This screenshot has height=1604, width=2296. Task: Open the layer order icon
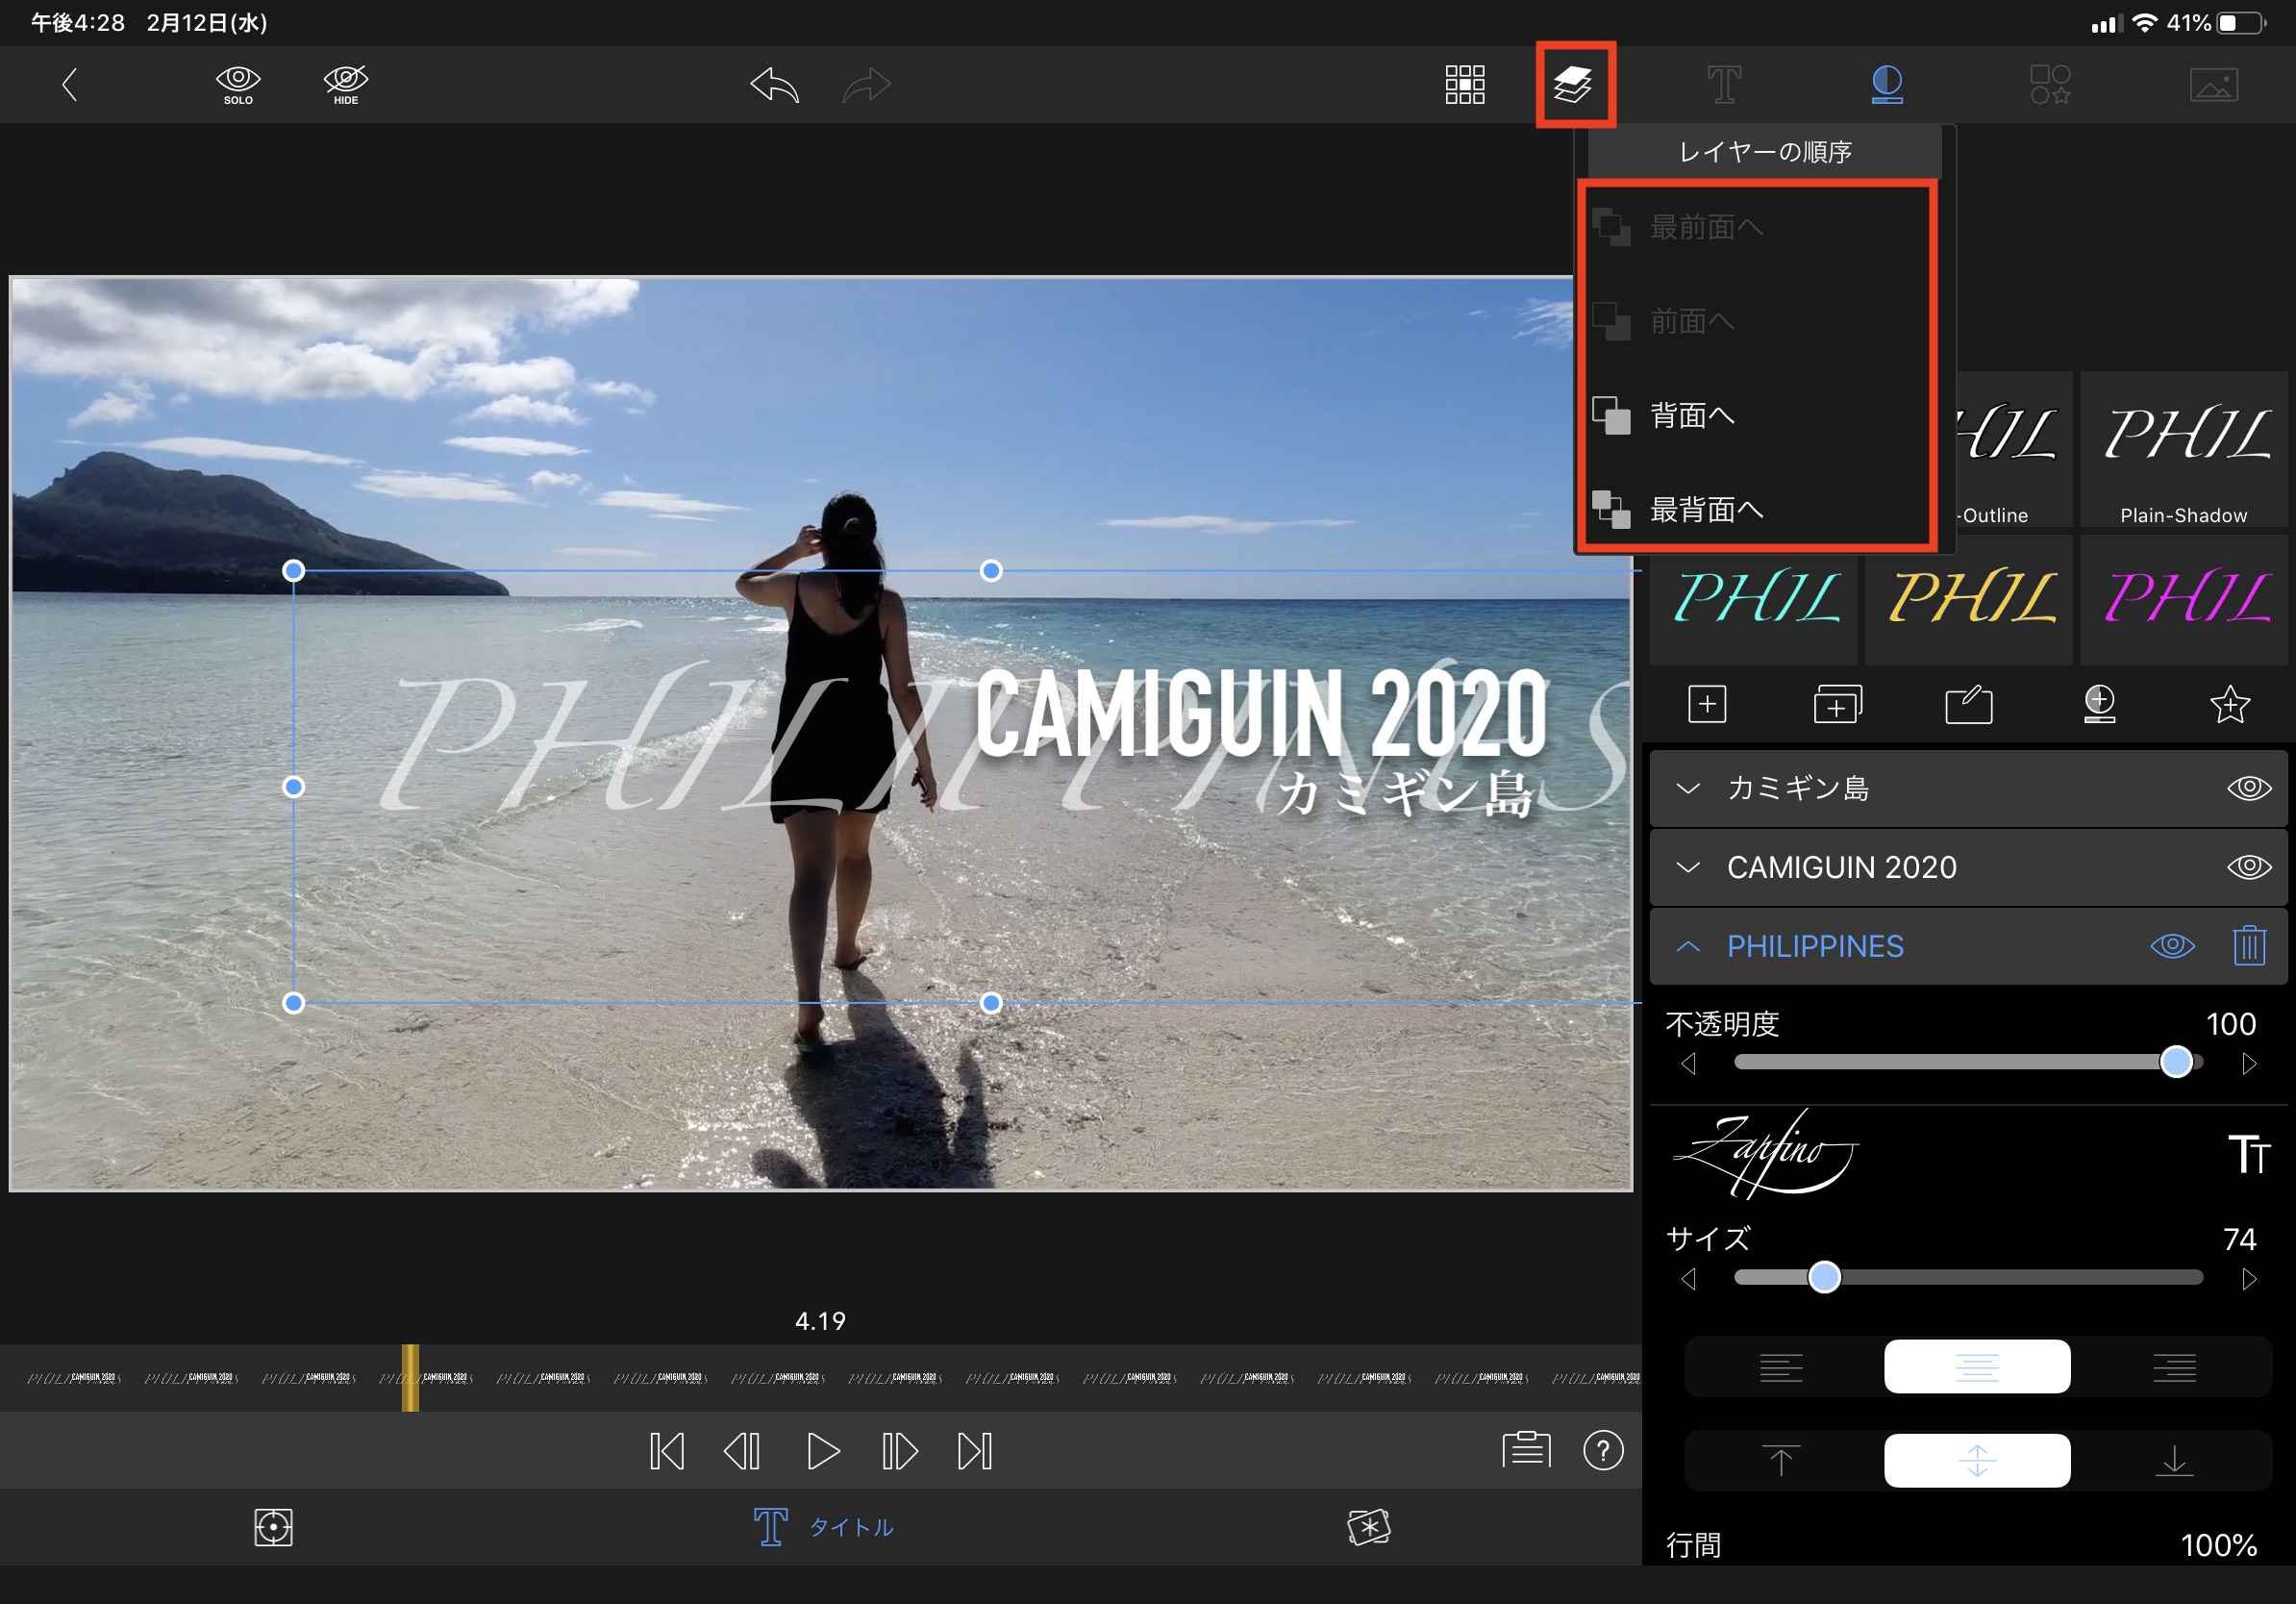click(x=1574, y=84)
